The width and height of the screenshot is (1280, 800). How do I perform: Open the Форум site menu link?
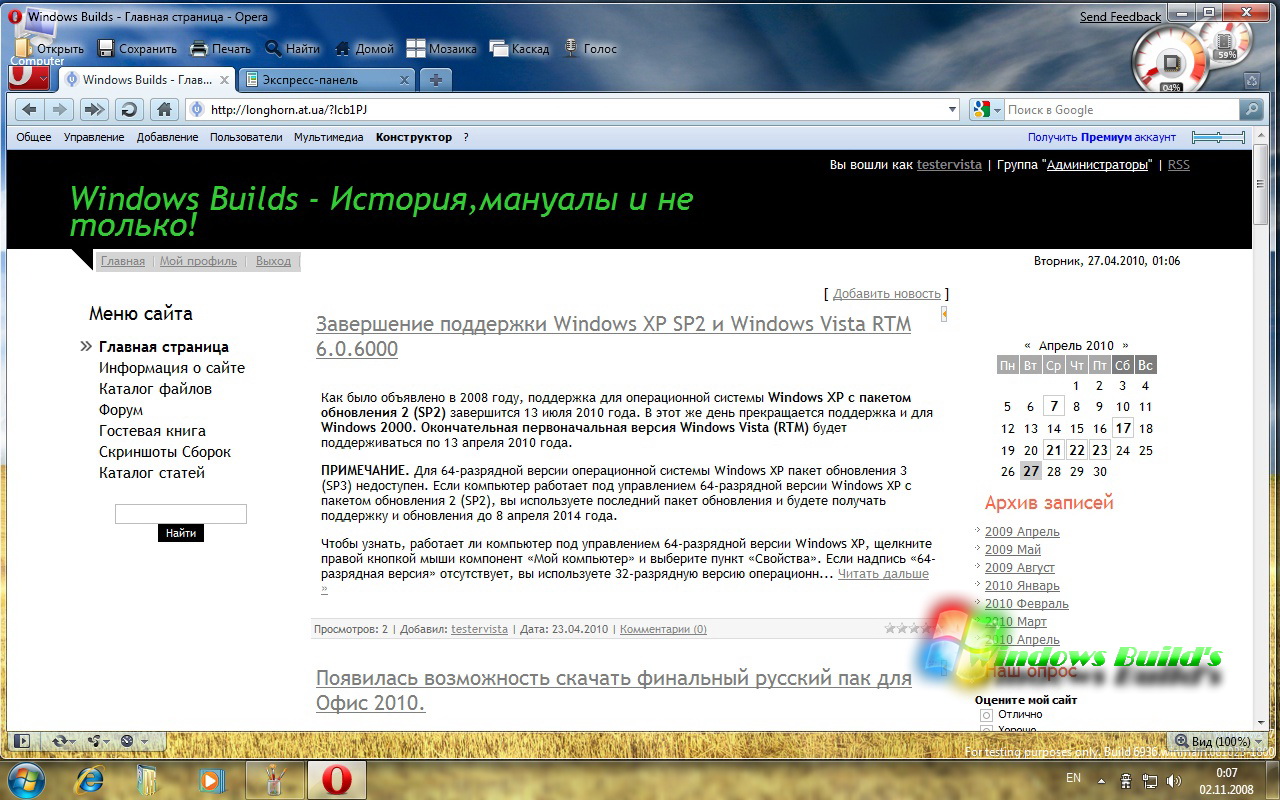(x=121, y=410)
